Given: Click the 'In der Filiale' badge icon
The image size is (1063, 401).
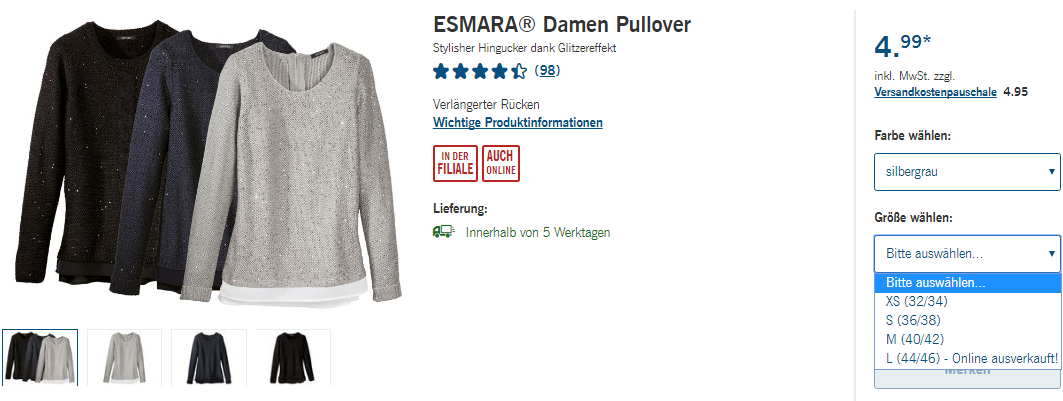Looking at the screenshot, I should point(456,163).
